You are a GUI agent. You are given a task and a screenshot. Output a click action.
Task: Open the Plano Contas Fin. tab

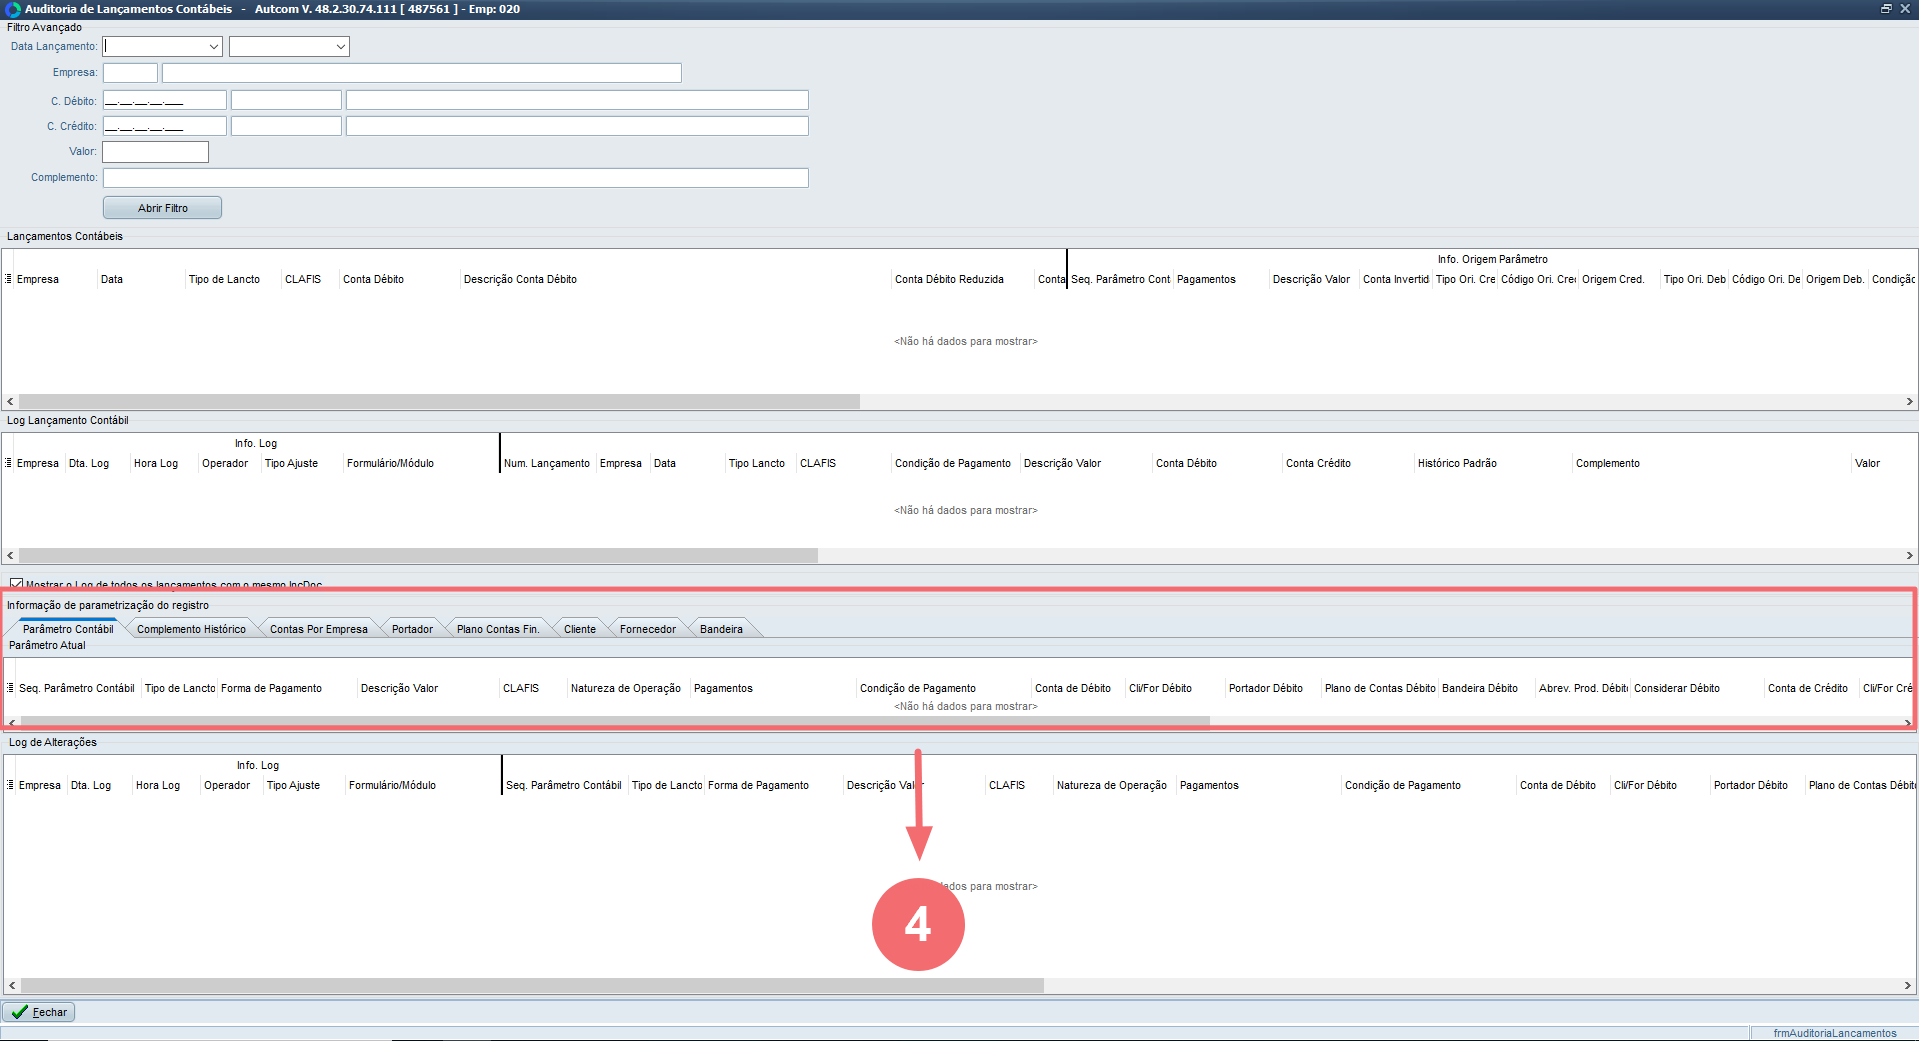click(x=498, y=629)
